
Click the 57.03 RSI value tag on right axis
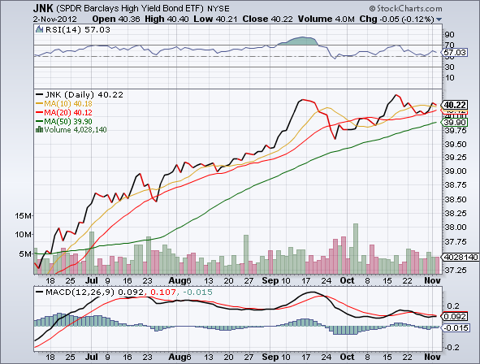(x=454, y=52)
